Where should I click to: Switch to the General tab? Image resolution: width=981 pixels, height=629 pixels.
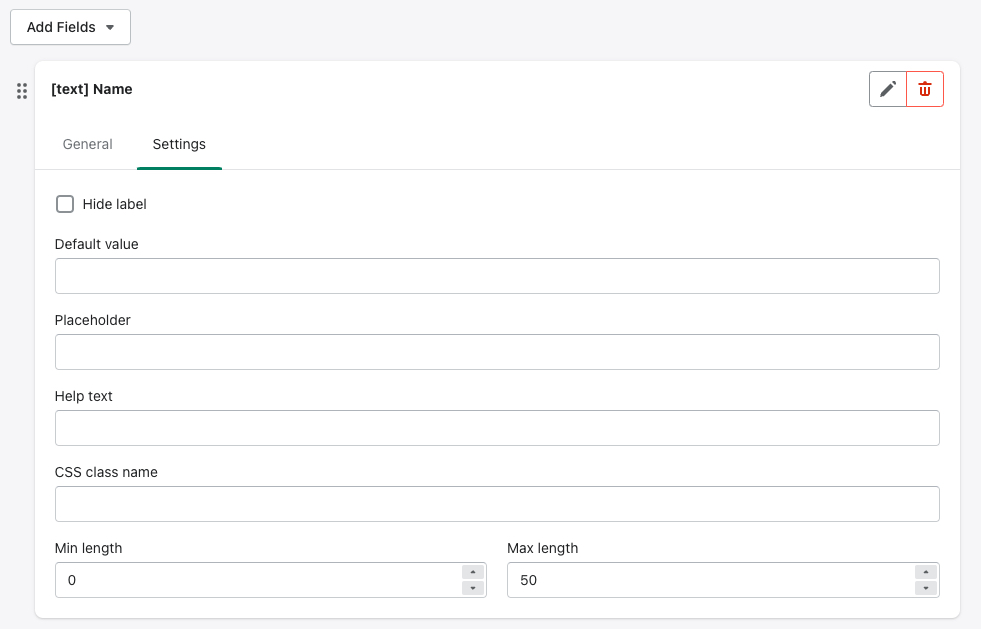coord(87,144)
